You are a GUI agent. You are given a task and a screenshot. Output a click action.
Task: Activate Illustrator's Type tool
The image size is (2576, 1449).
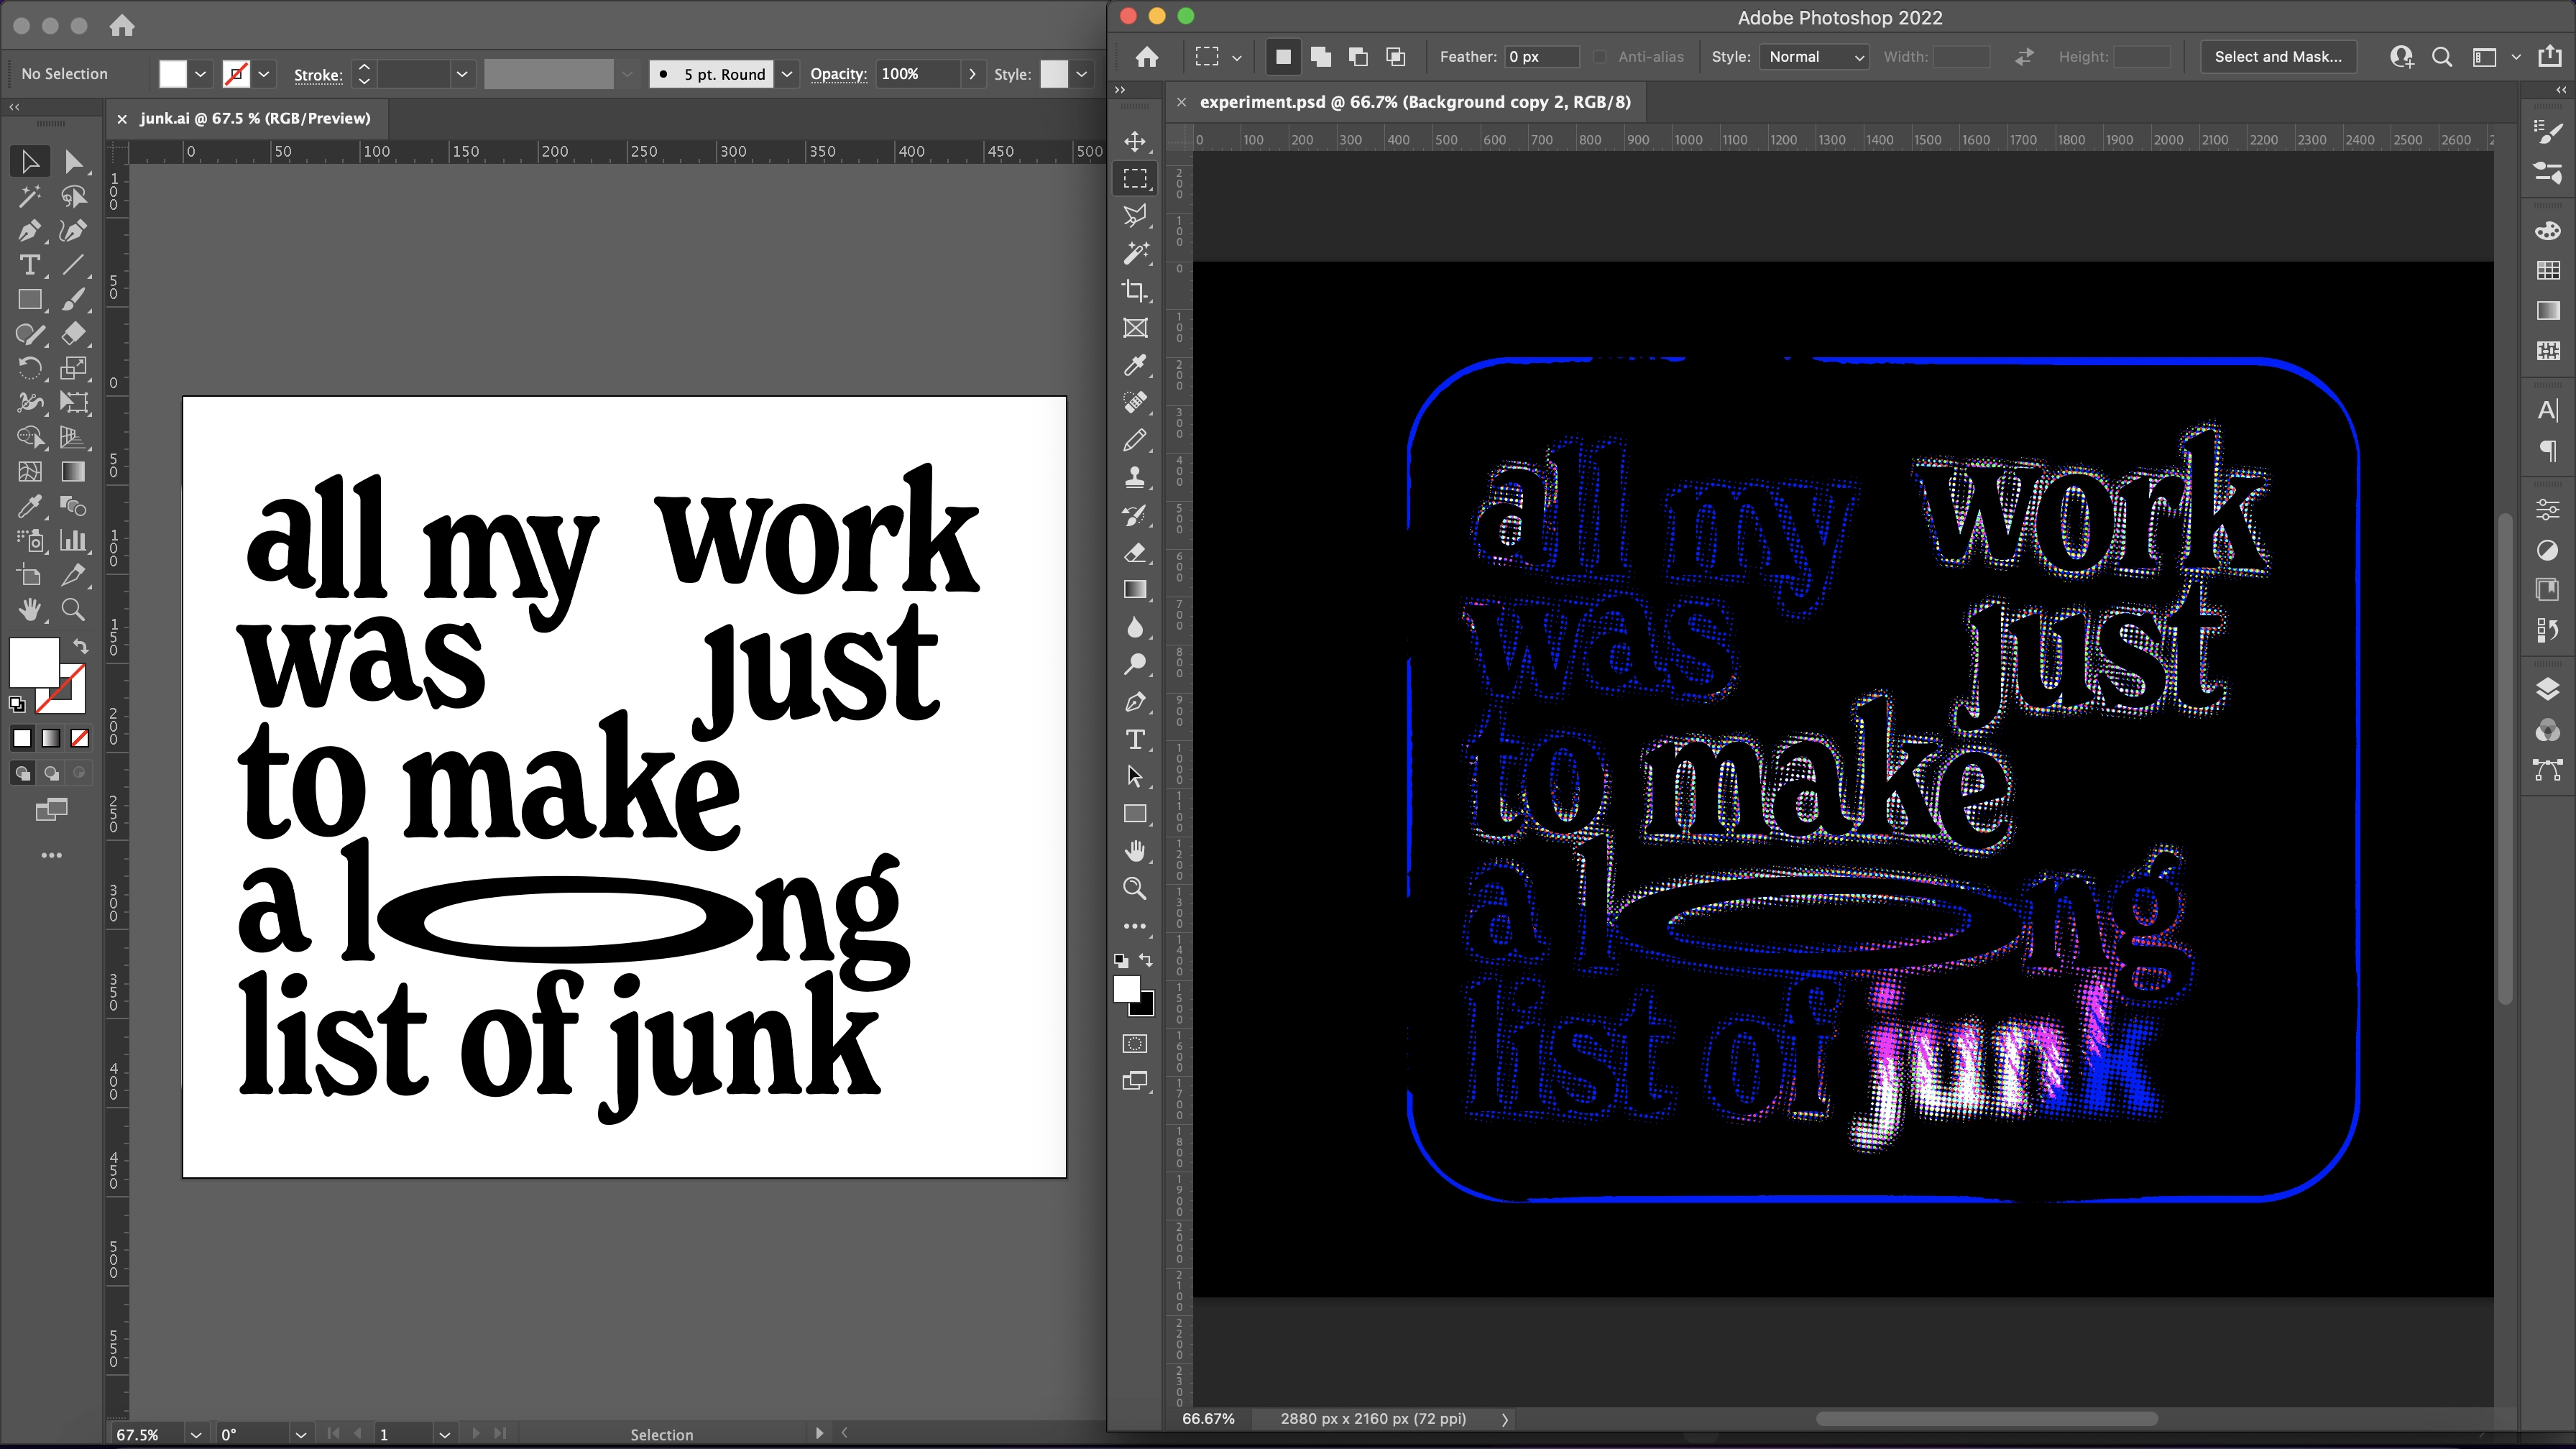coord(29,265)
